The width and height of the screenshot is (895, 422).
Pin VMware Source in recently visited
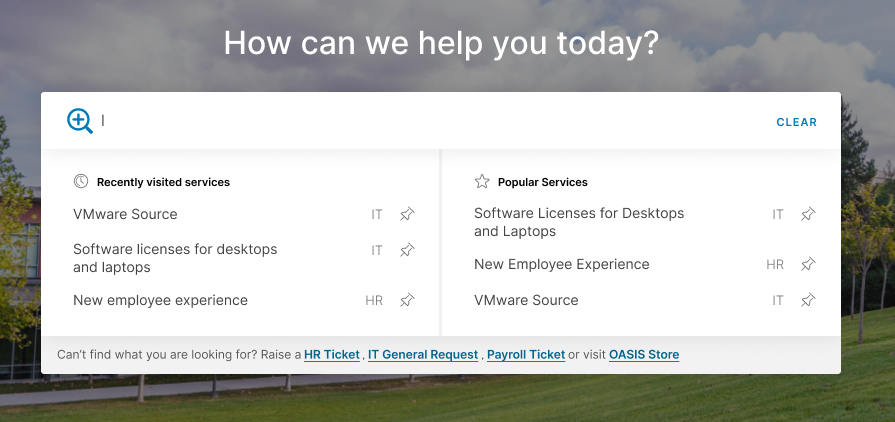[407, 214]
